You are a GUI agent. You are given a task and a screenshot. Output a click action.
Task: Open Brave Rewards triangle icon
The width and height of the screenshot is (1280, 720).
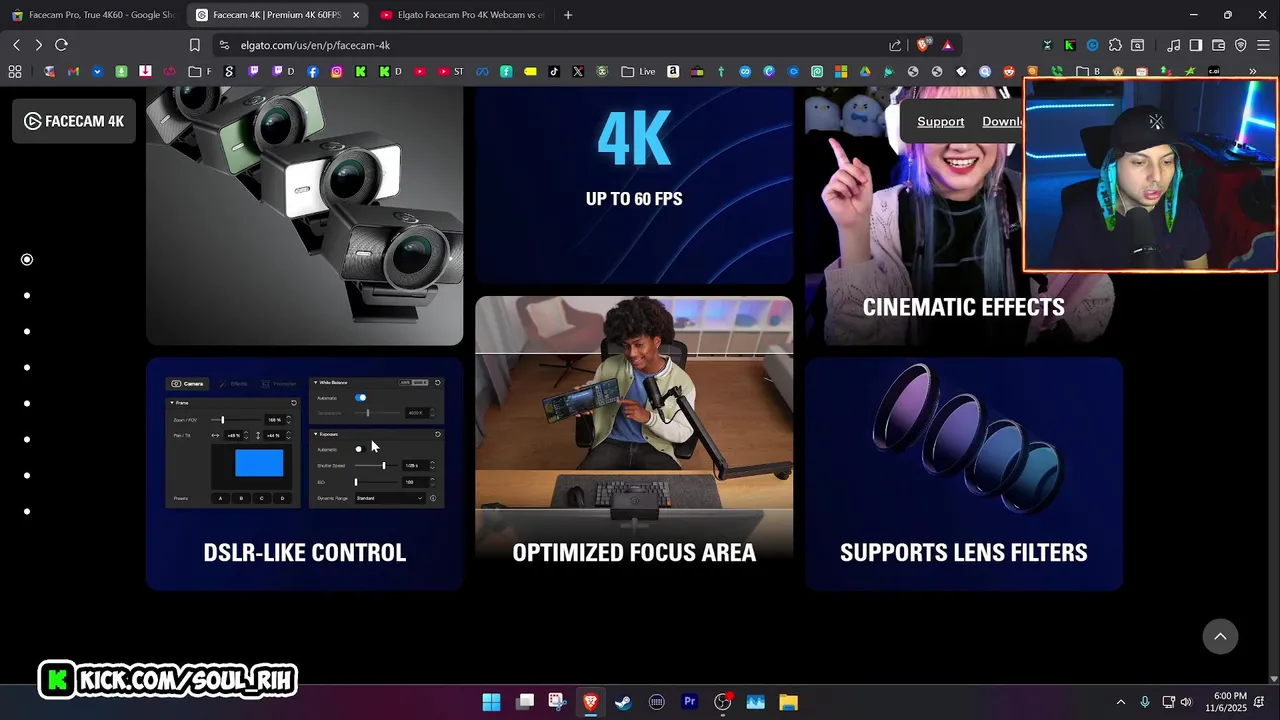tap(948, 45)
